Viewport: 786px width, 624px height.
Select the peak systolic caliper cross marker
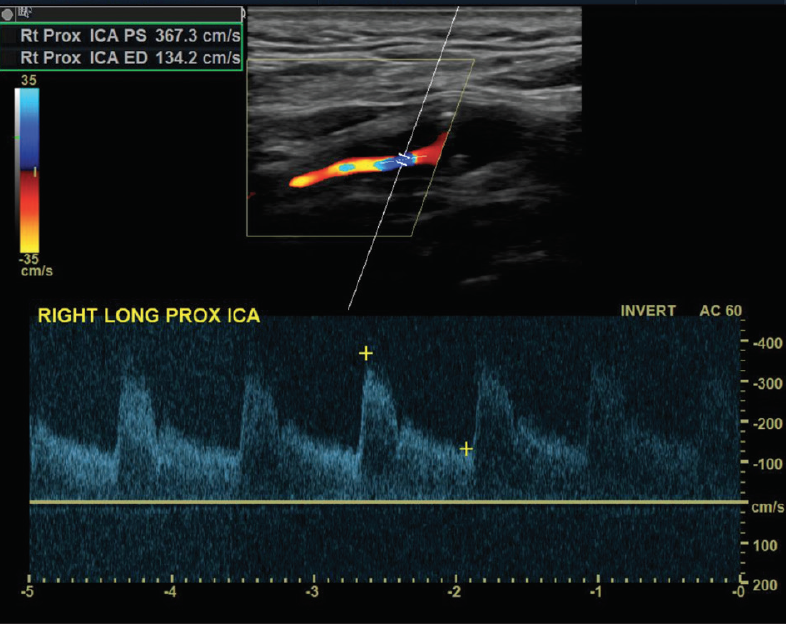click(366, 353)
